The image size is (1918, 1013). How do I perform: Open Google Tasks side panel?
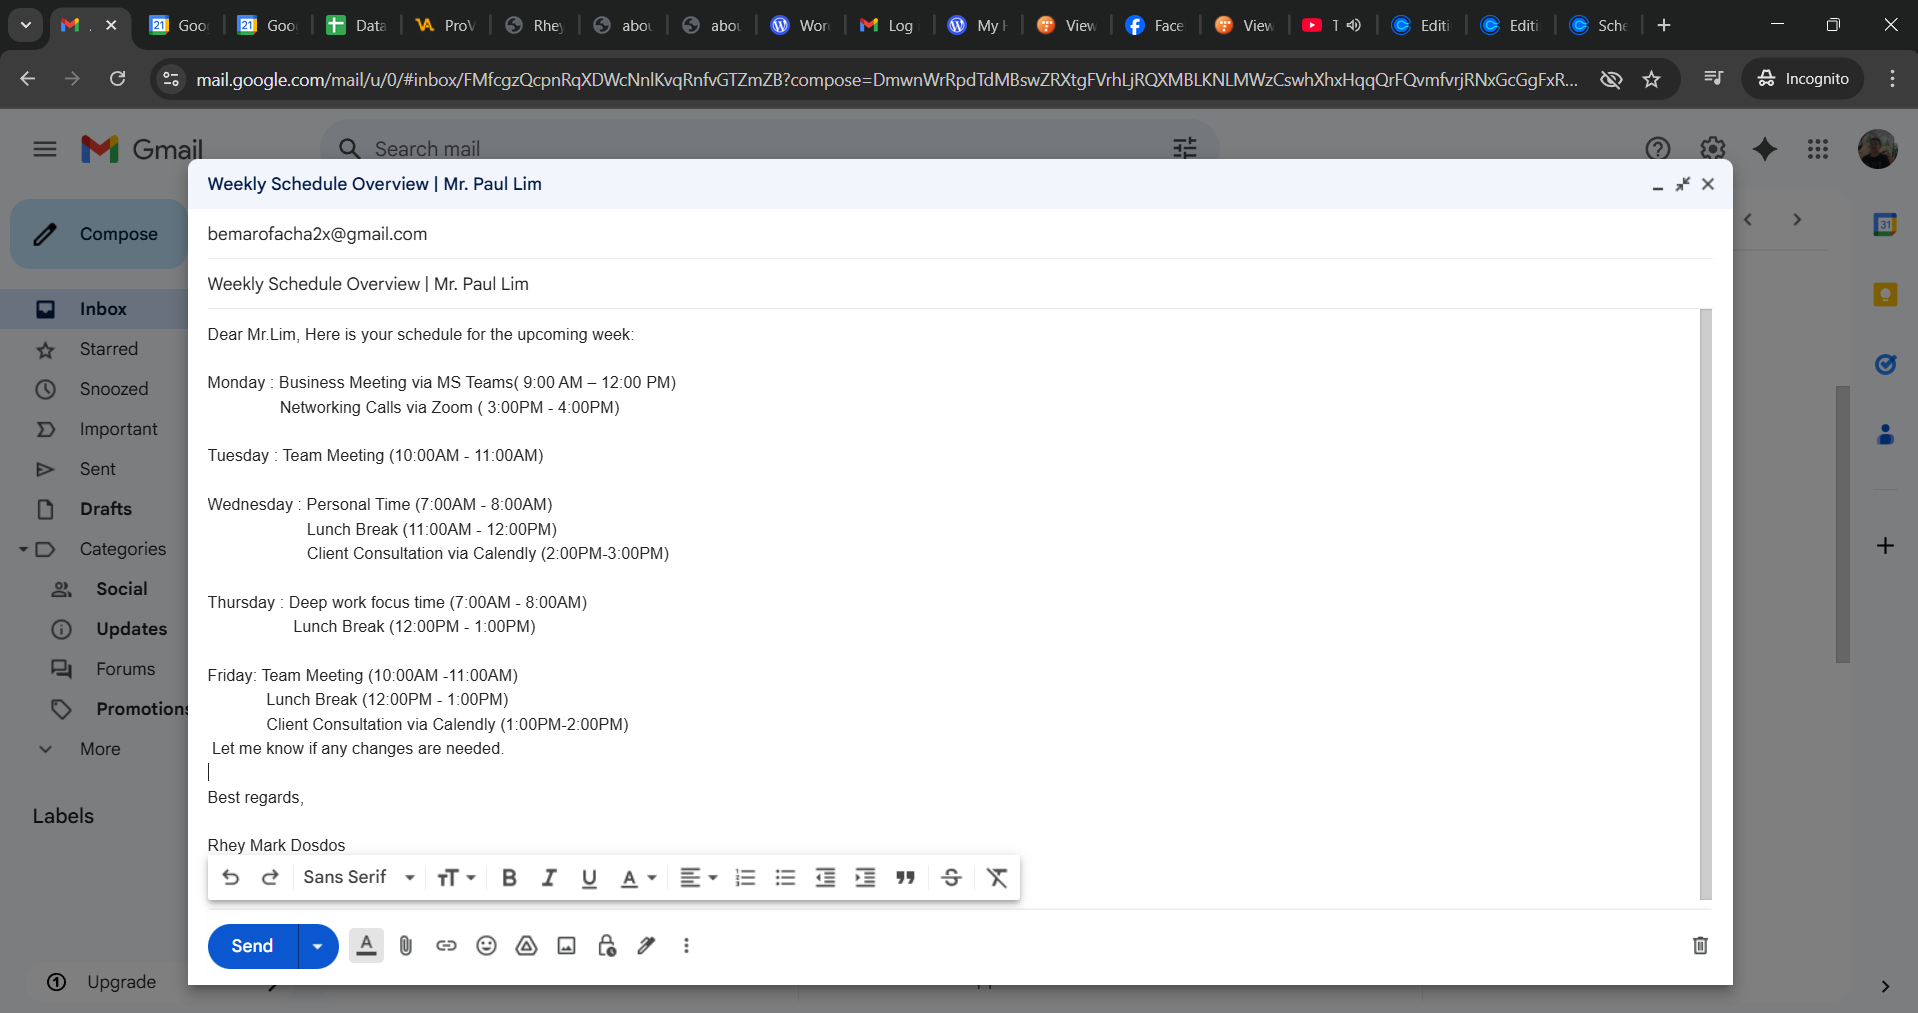1885,365
